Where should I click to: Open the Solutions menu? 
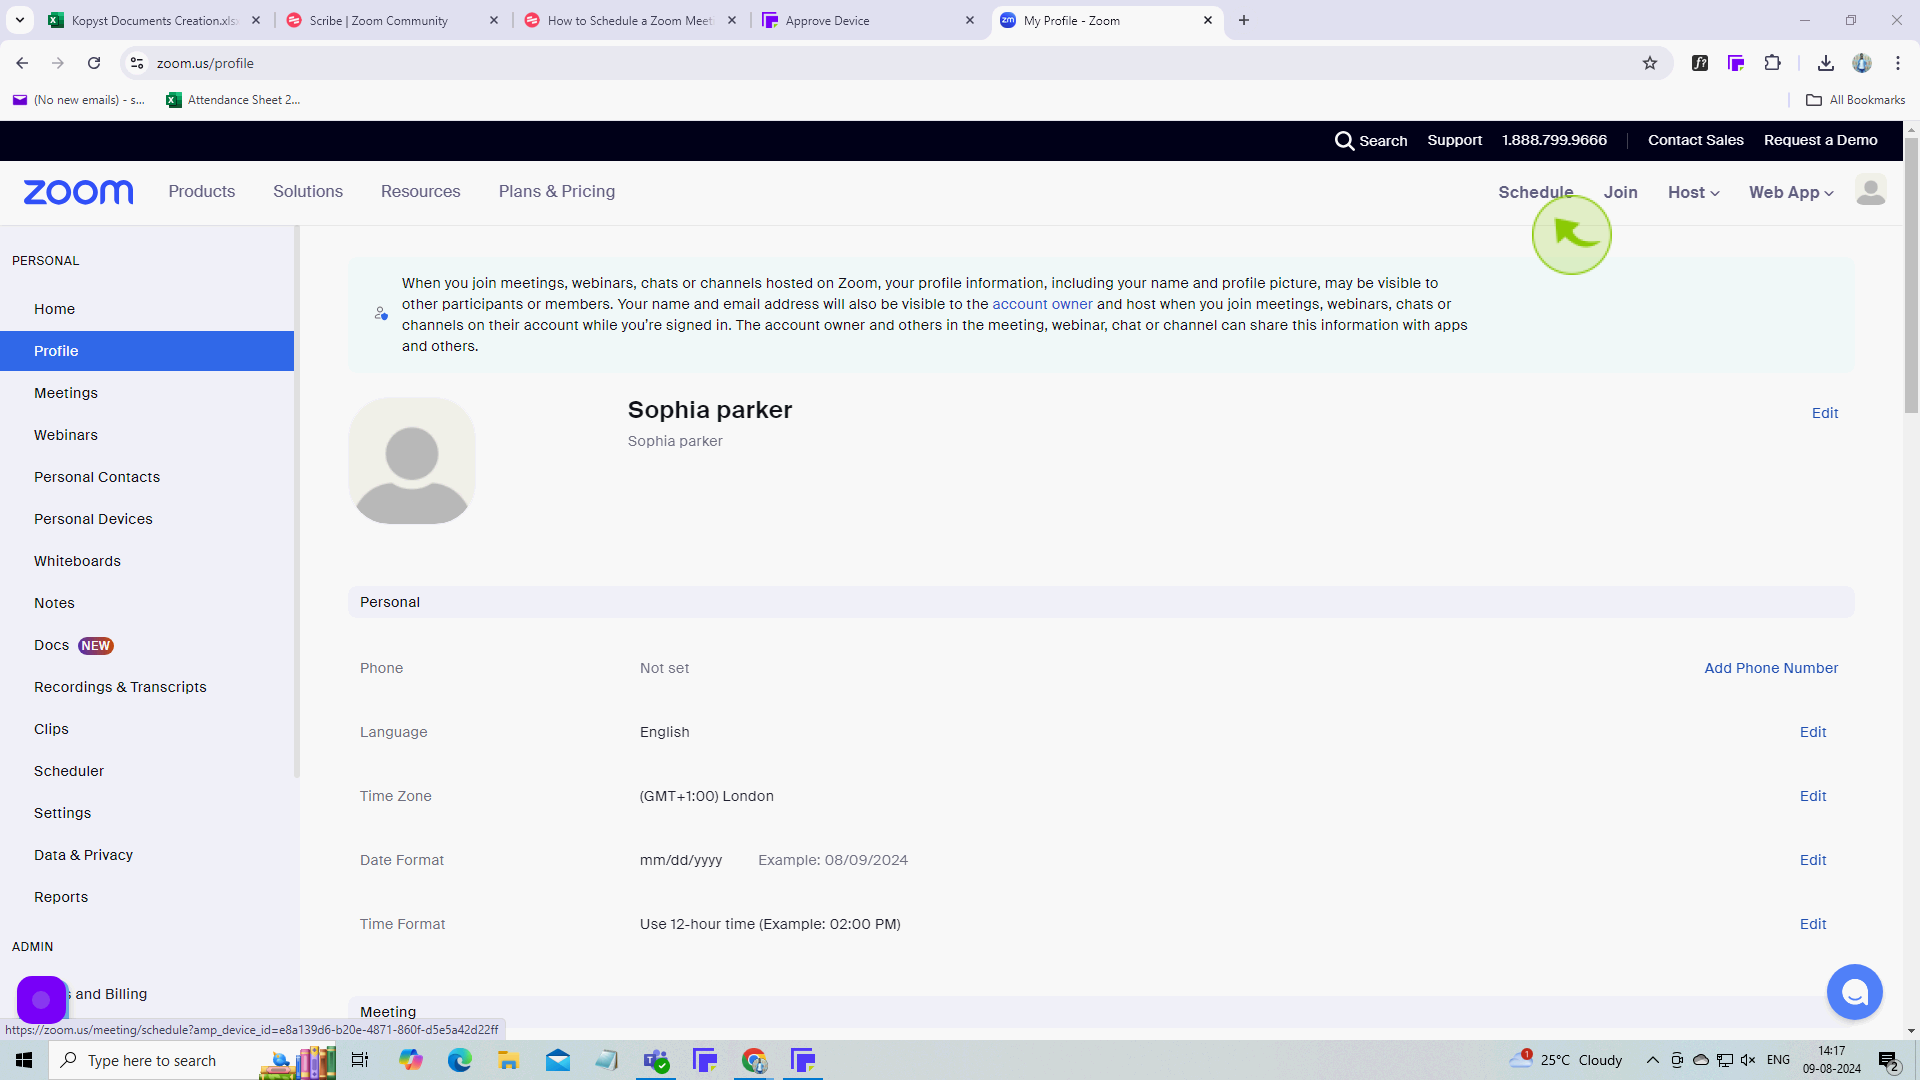click(x=308, y=191)
